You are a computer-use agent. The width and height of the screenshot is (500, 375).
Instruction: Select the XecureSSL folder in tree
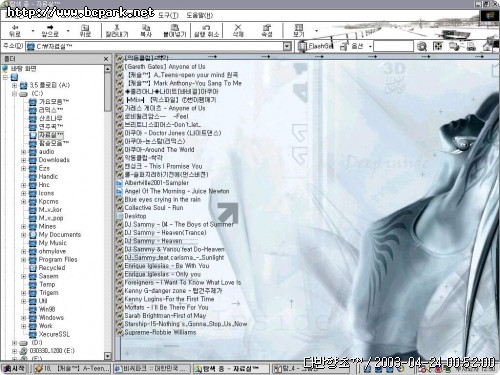pyautogui.click(x=54, y=334)
